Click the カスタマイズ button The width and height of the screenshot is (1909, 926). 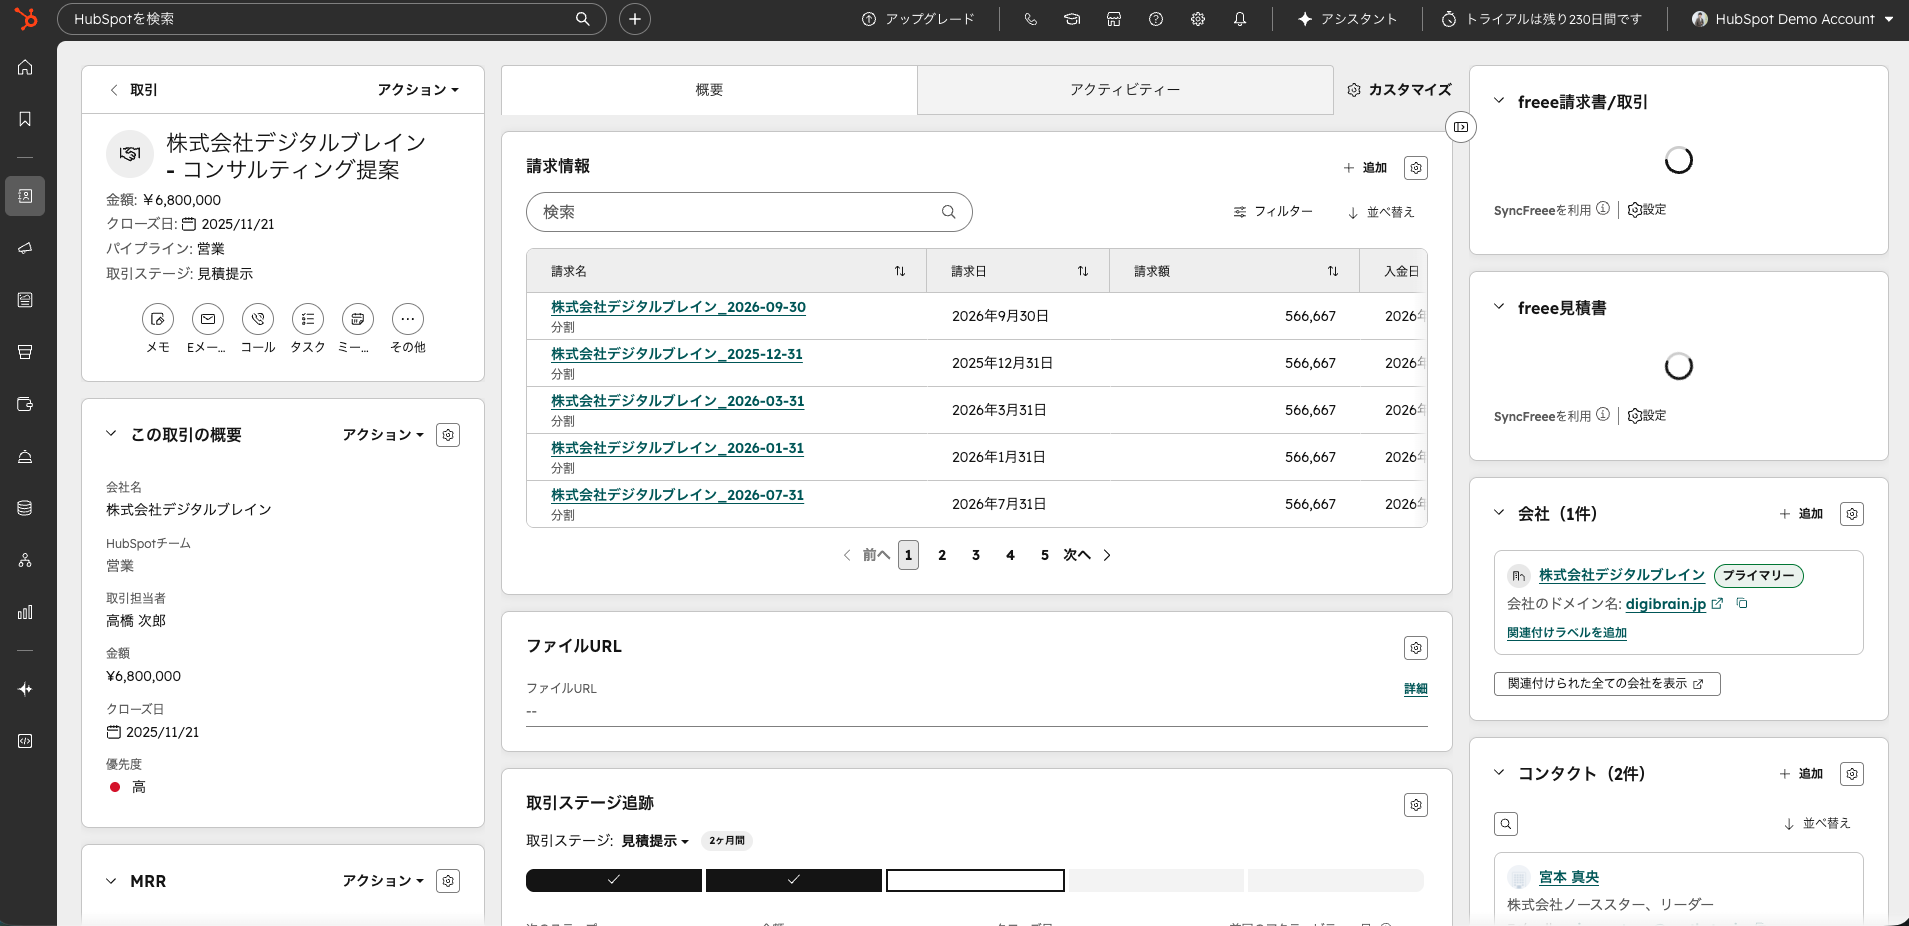click(1398, 90)
